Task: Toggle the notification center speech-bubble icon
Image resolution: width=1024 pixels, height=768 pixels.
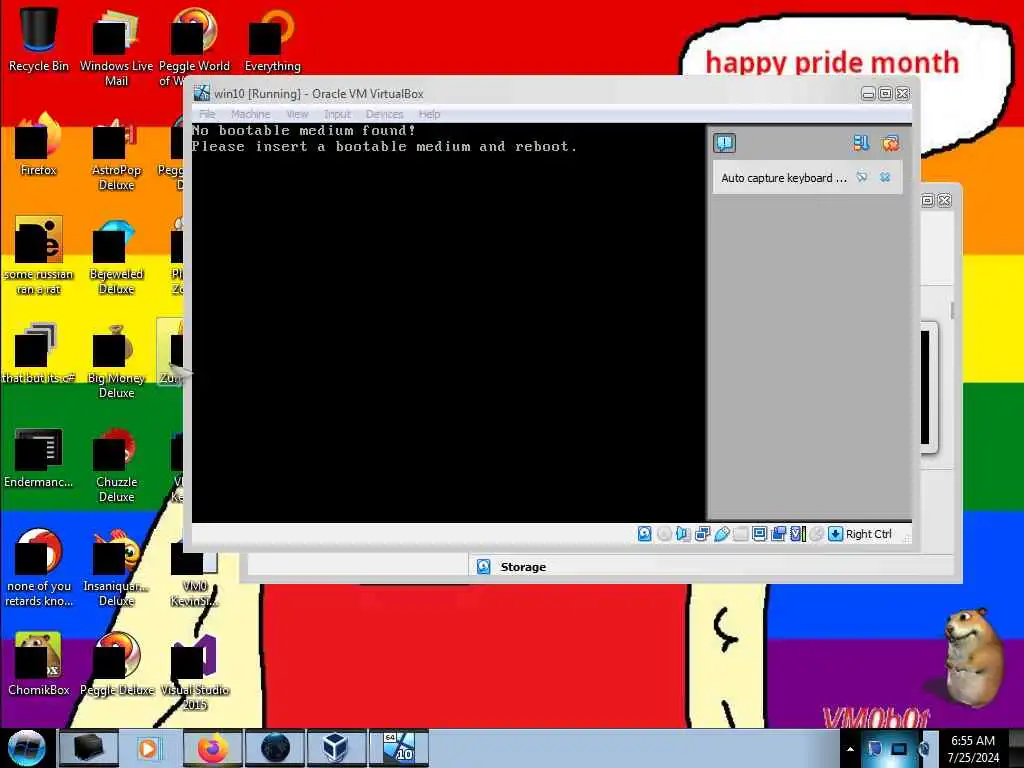Action: [724, 143]
